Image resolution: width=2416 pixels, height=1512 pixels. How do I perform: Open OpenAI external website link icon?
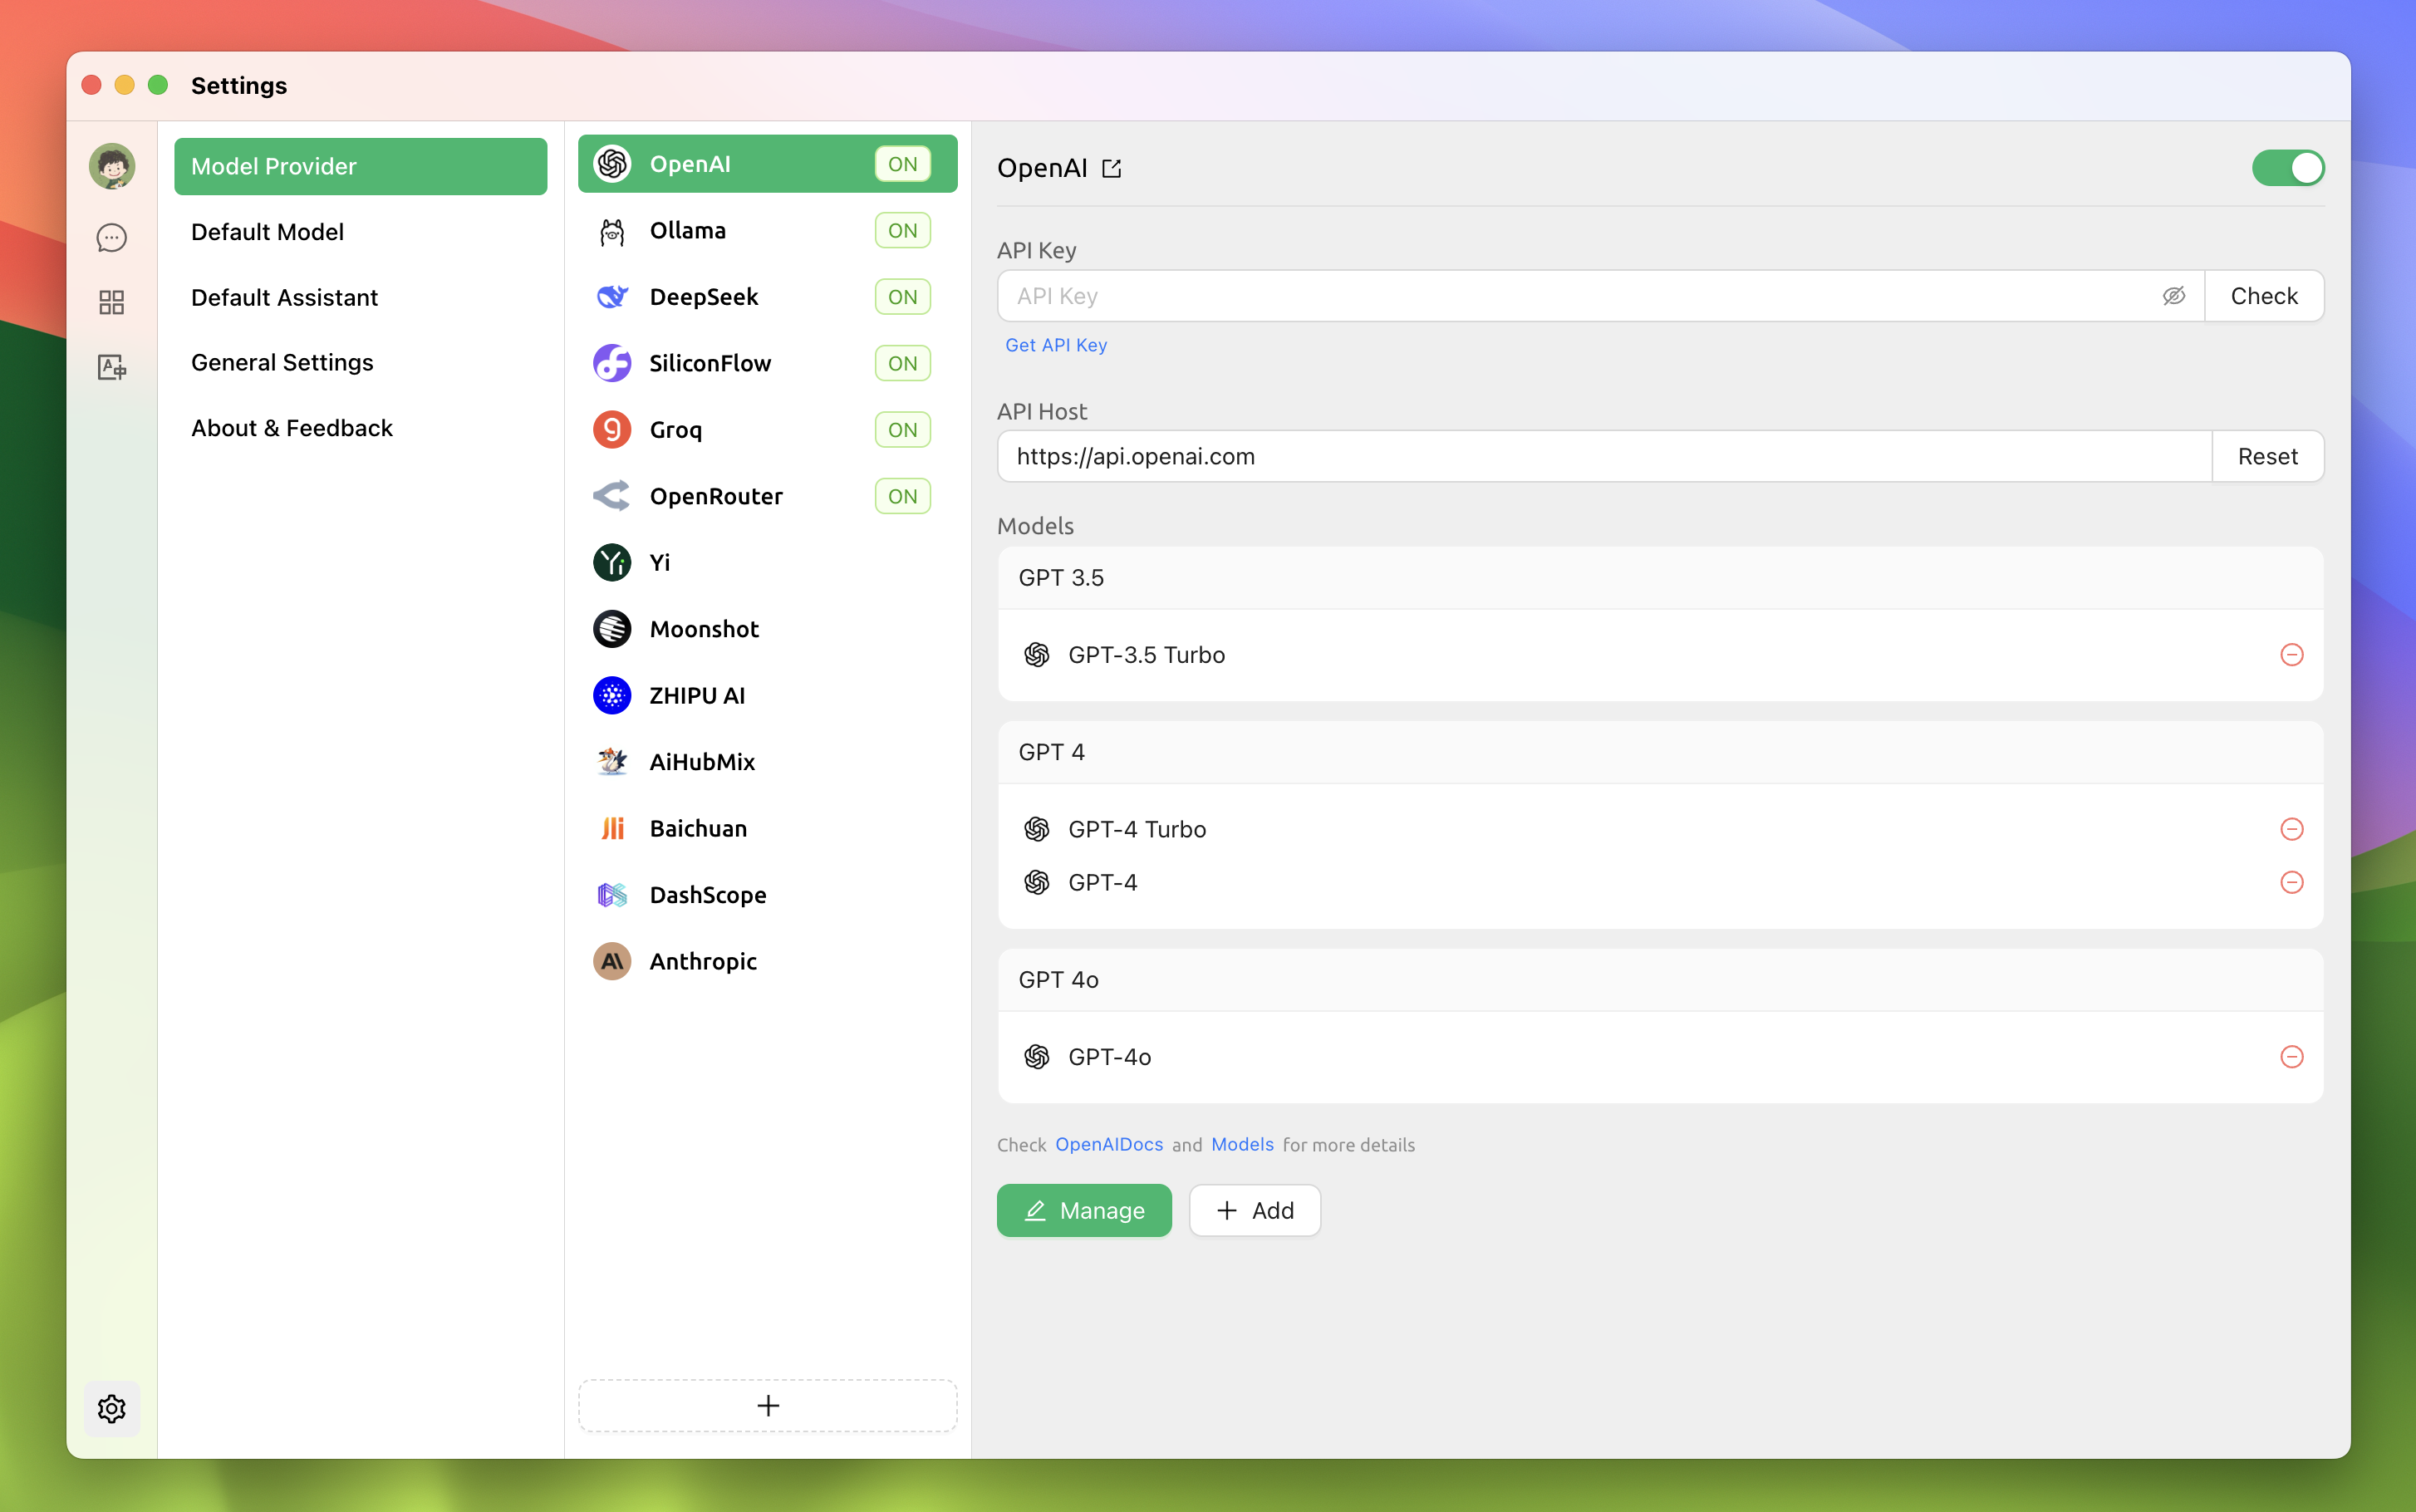point(1112,168)
